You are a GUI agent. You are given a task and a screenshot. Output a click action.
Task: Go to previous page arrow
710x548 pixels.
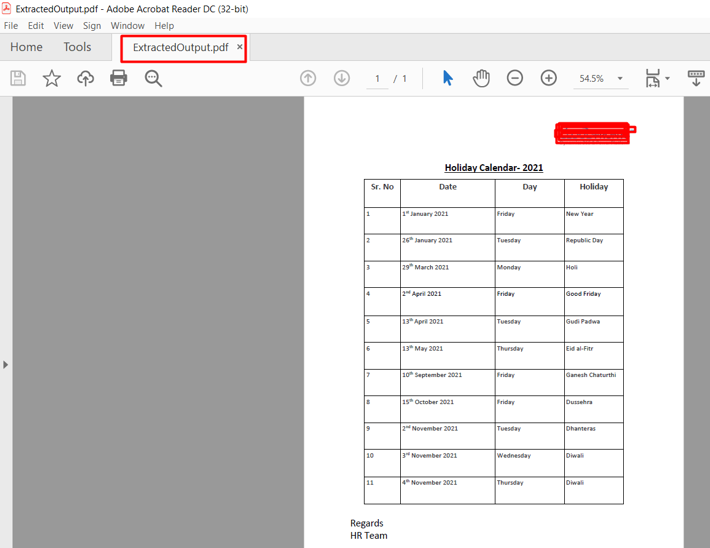(x=308, y=78)
